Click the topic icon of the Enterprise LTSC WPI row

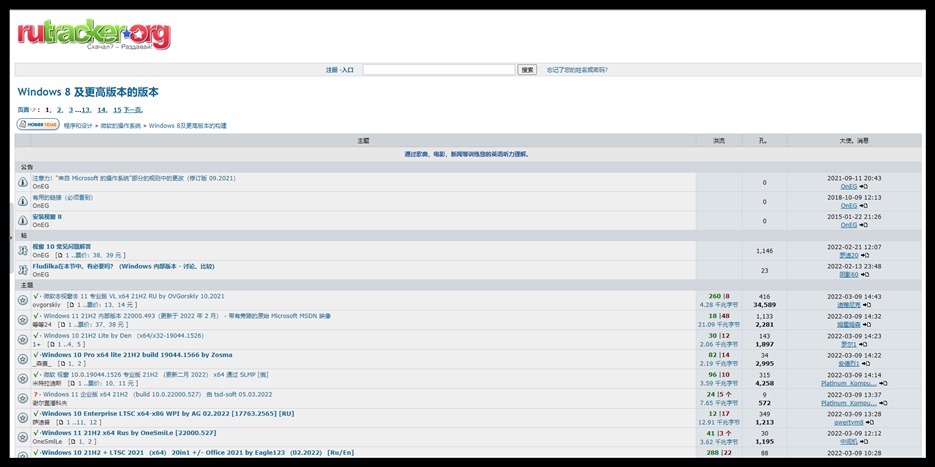point(23,417)
